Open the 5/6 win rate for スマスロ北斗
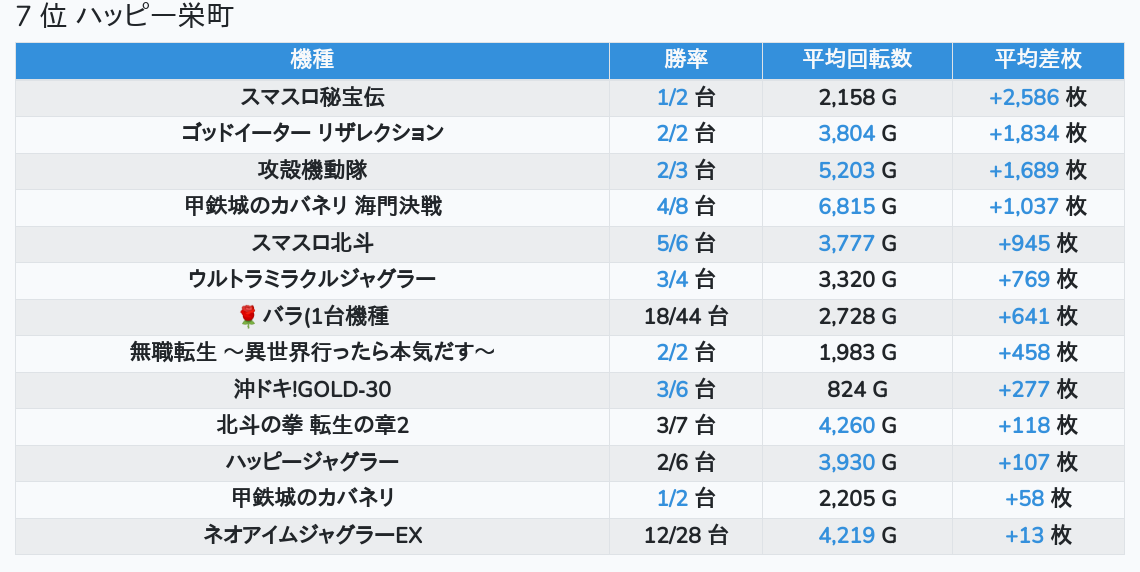Image resolution: width=1140 pixels, height=572 pixels. click(673, 243)
